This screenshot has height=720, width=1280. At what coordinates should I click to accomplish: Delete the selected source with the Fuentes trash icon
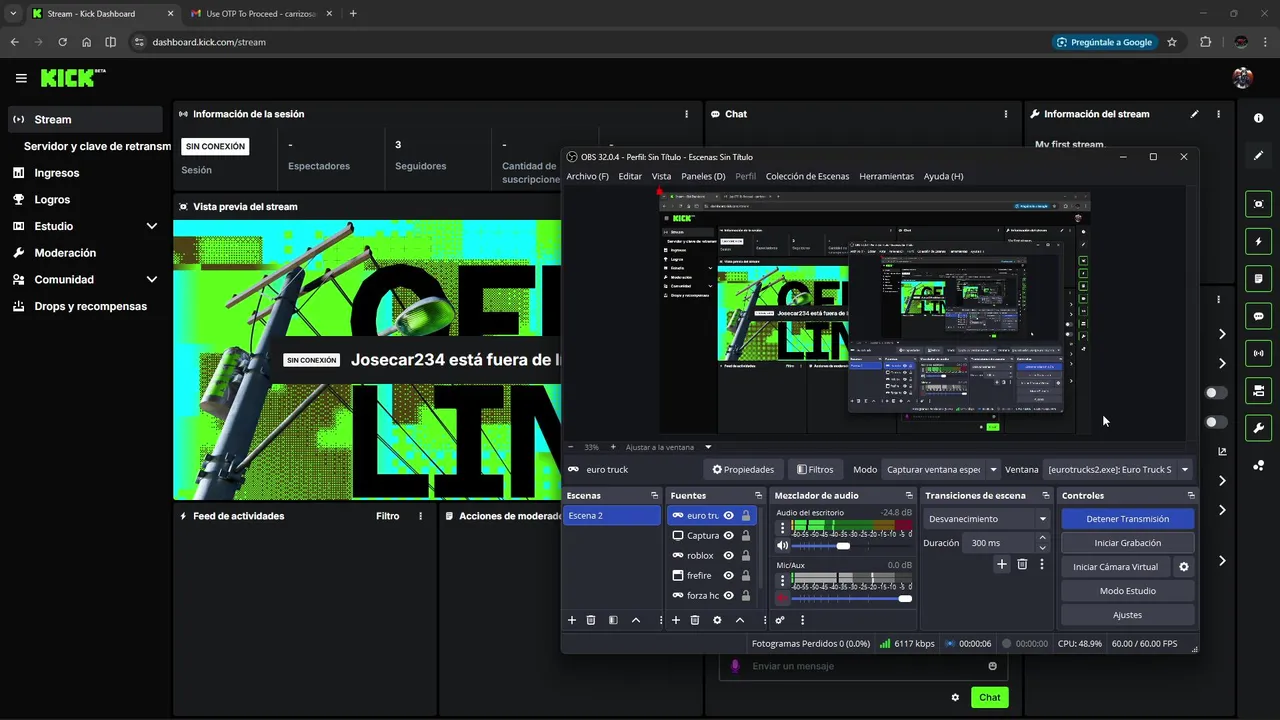coord(695,620)
